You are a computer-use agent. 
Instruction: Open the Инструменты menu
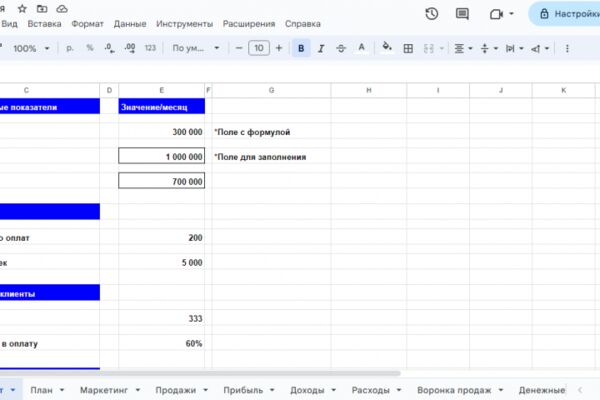(x=184, y=24)
